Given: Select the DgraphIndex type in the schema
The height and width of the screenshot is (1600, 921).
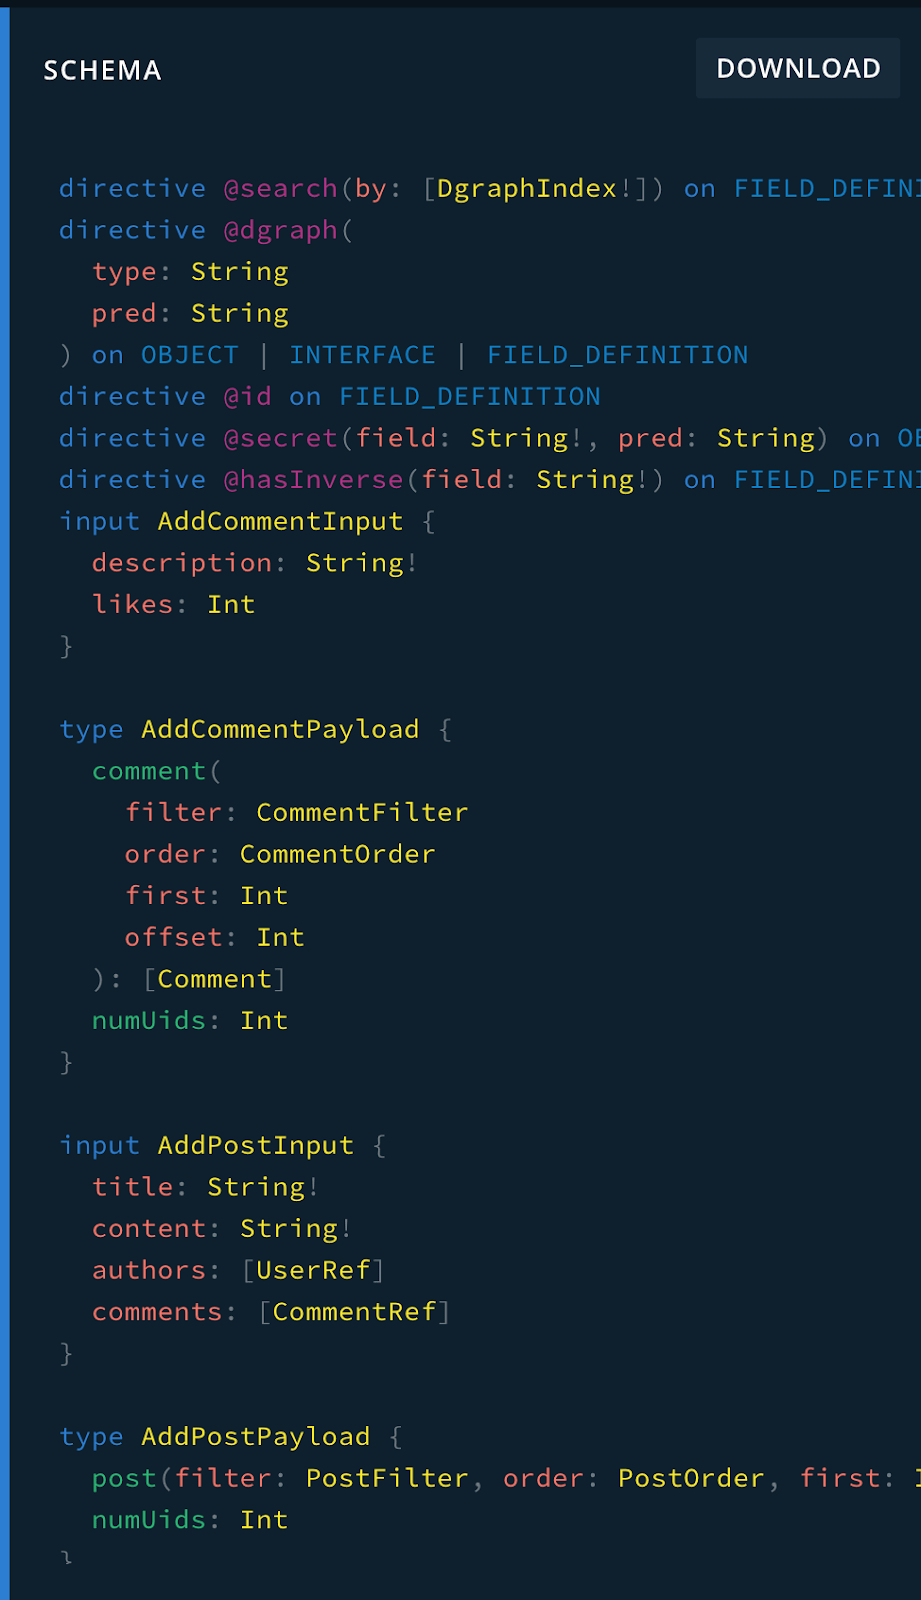Looking at the screenshot, I should click(527, 188).
